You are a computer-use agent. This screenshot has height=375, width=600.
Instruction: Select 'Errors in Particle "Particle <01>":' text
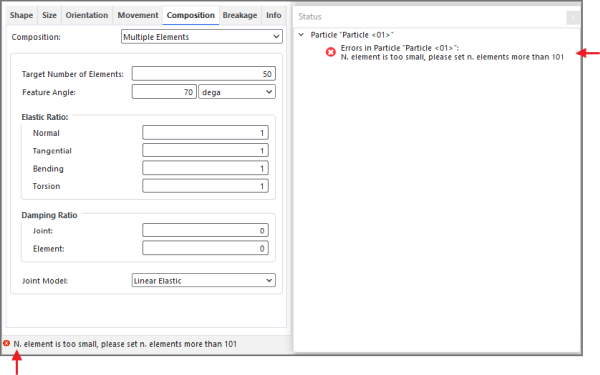coord(399,48)
